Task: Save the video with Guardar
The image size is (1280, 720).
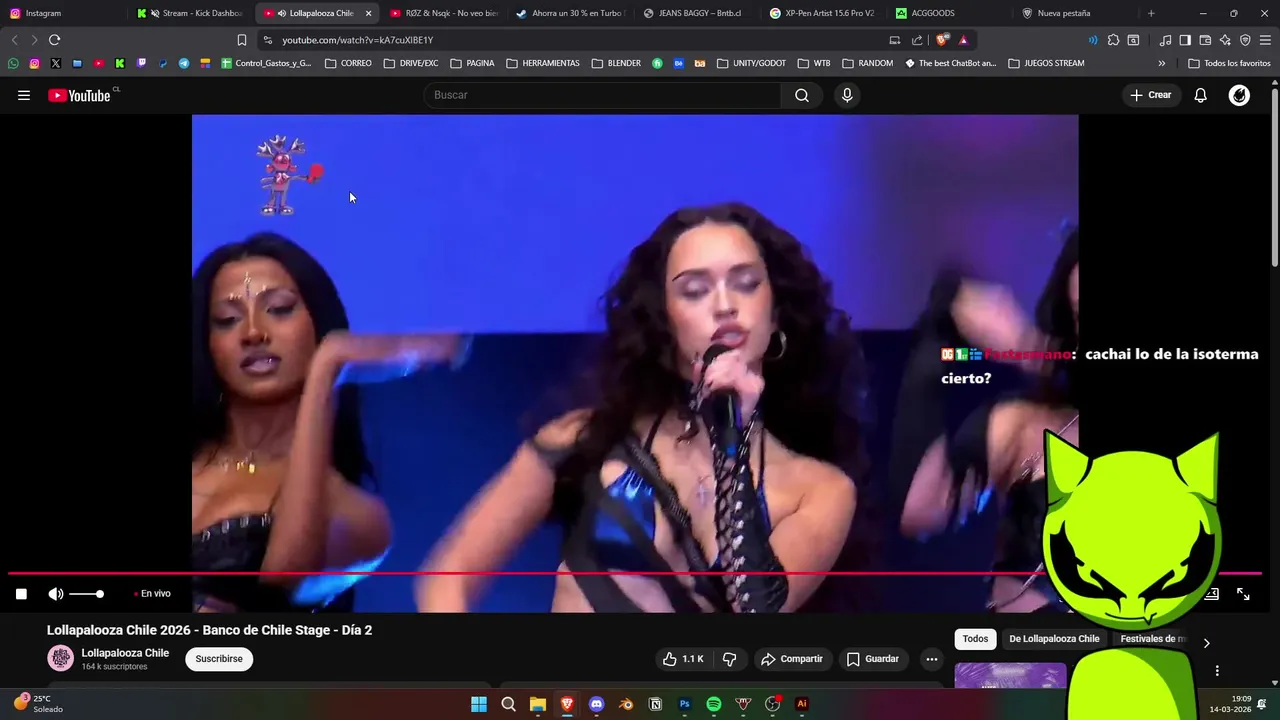Action: coord(873,659)
